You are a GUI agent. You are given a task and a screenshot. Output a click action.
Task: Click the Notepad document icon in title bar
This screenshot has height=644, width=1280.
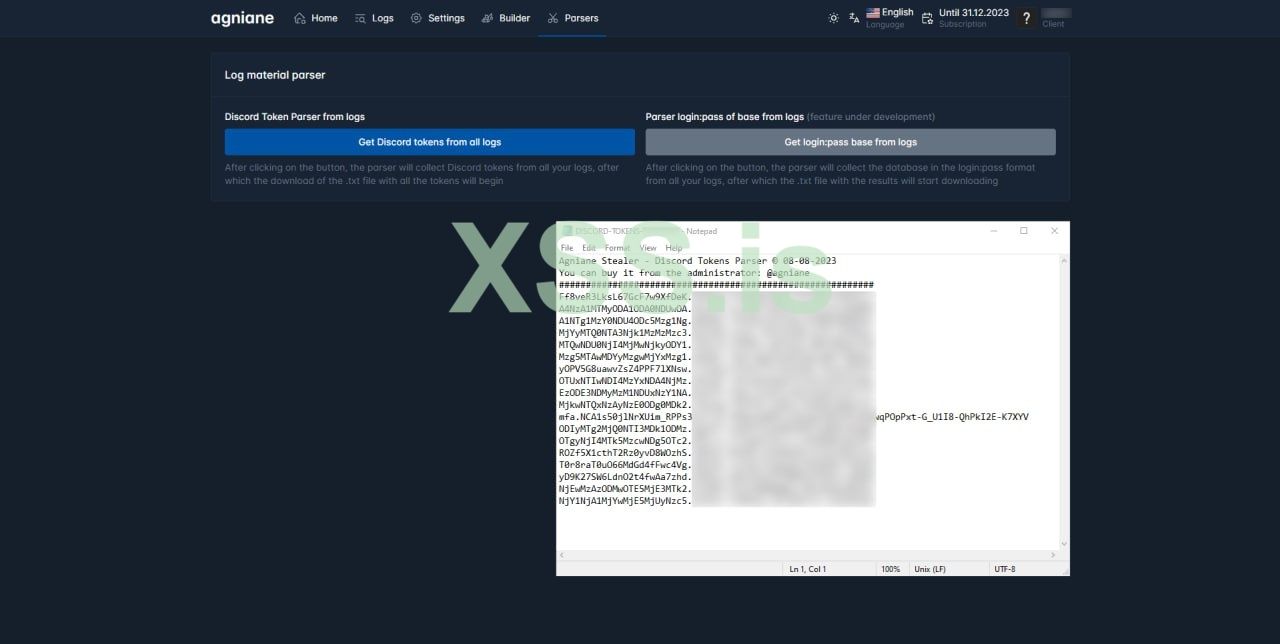coord(566,231)
